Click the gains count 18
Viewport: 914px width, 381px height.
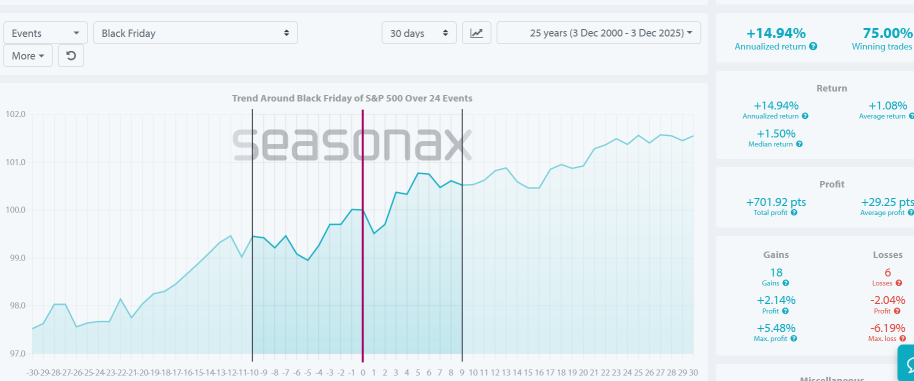776,272
